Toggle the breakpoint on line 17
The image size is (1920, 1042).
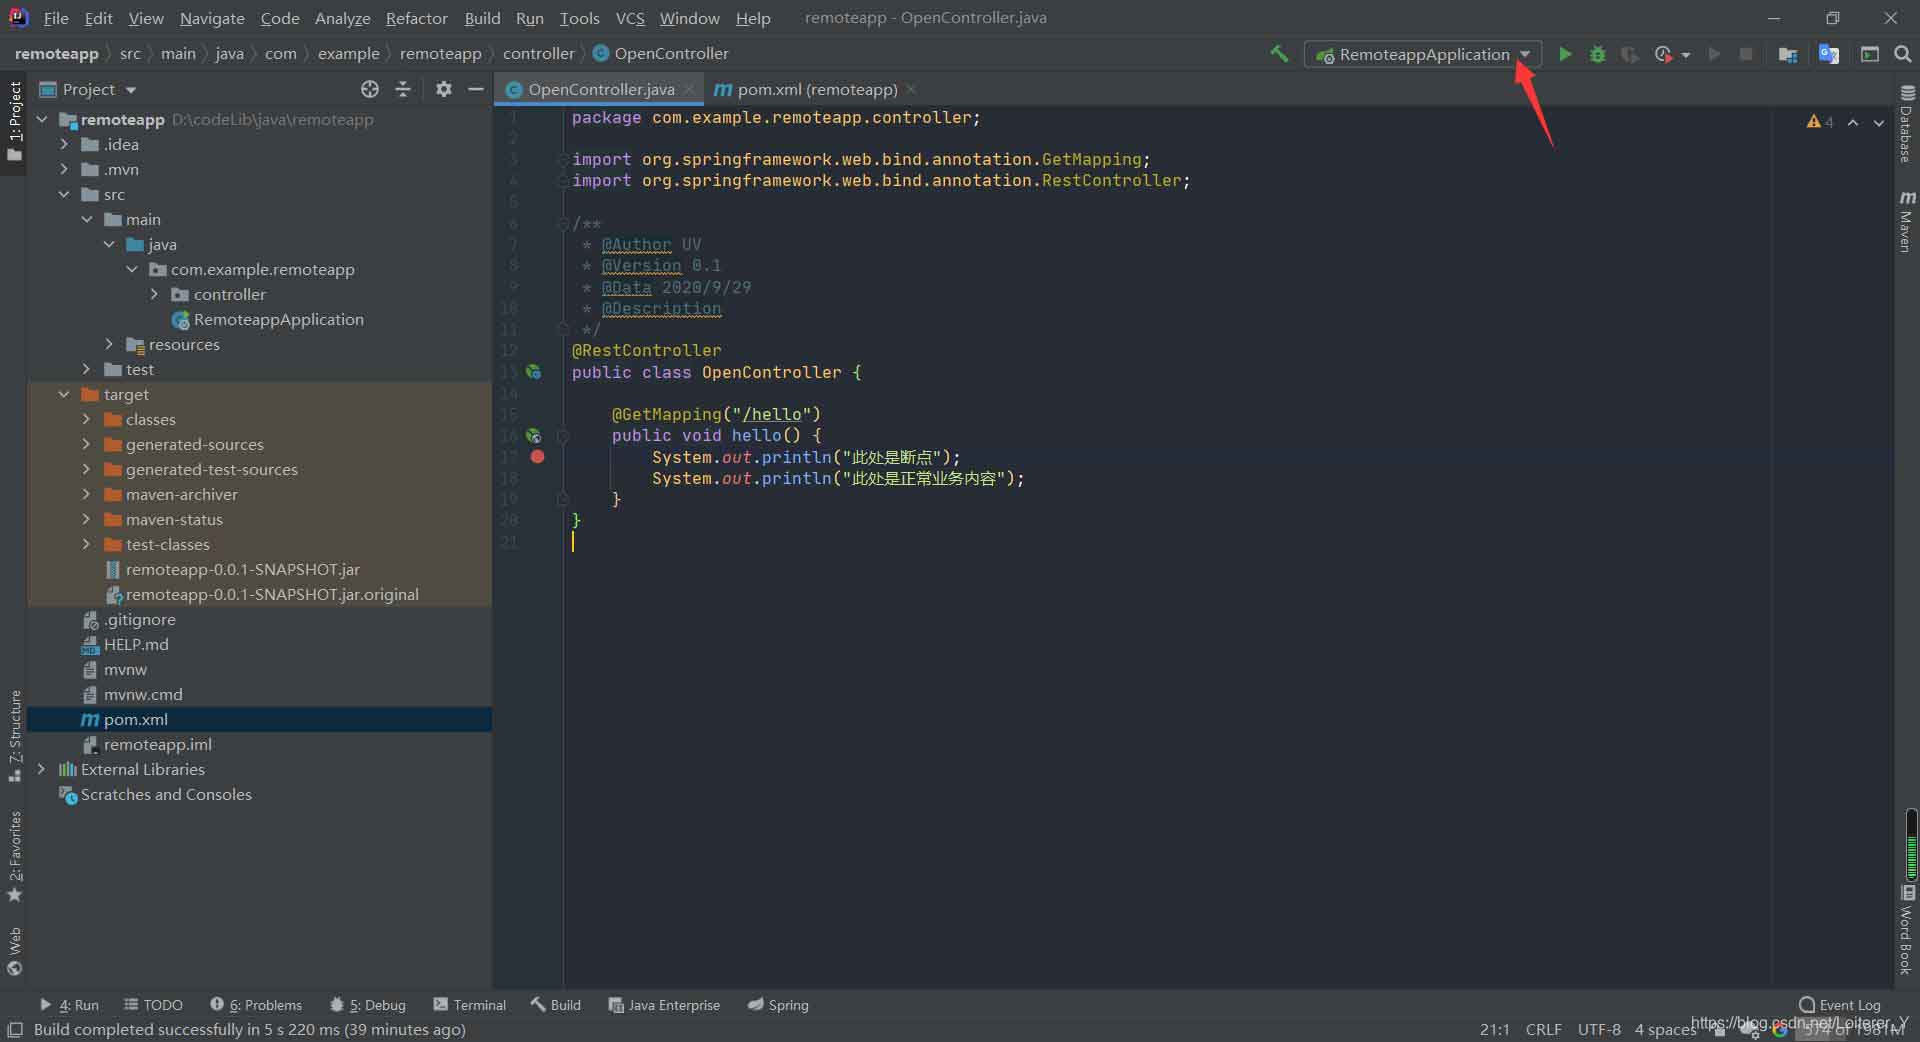[538, 457]
